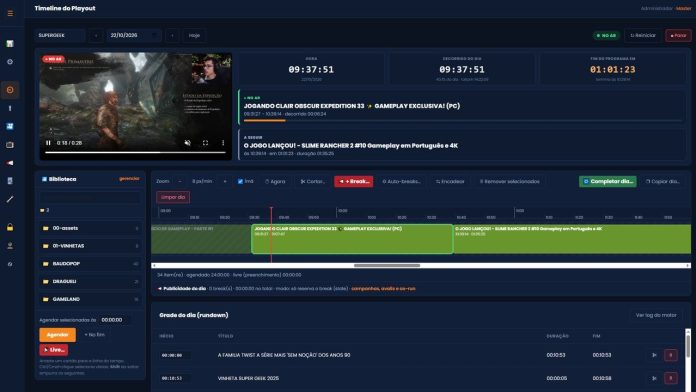This screenshot has height=392, width=696.
Task: Jump to today with the Hoje button
Action: pyautogui.click(x=194, y=35)
